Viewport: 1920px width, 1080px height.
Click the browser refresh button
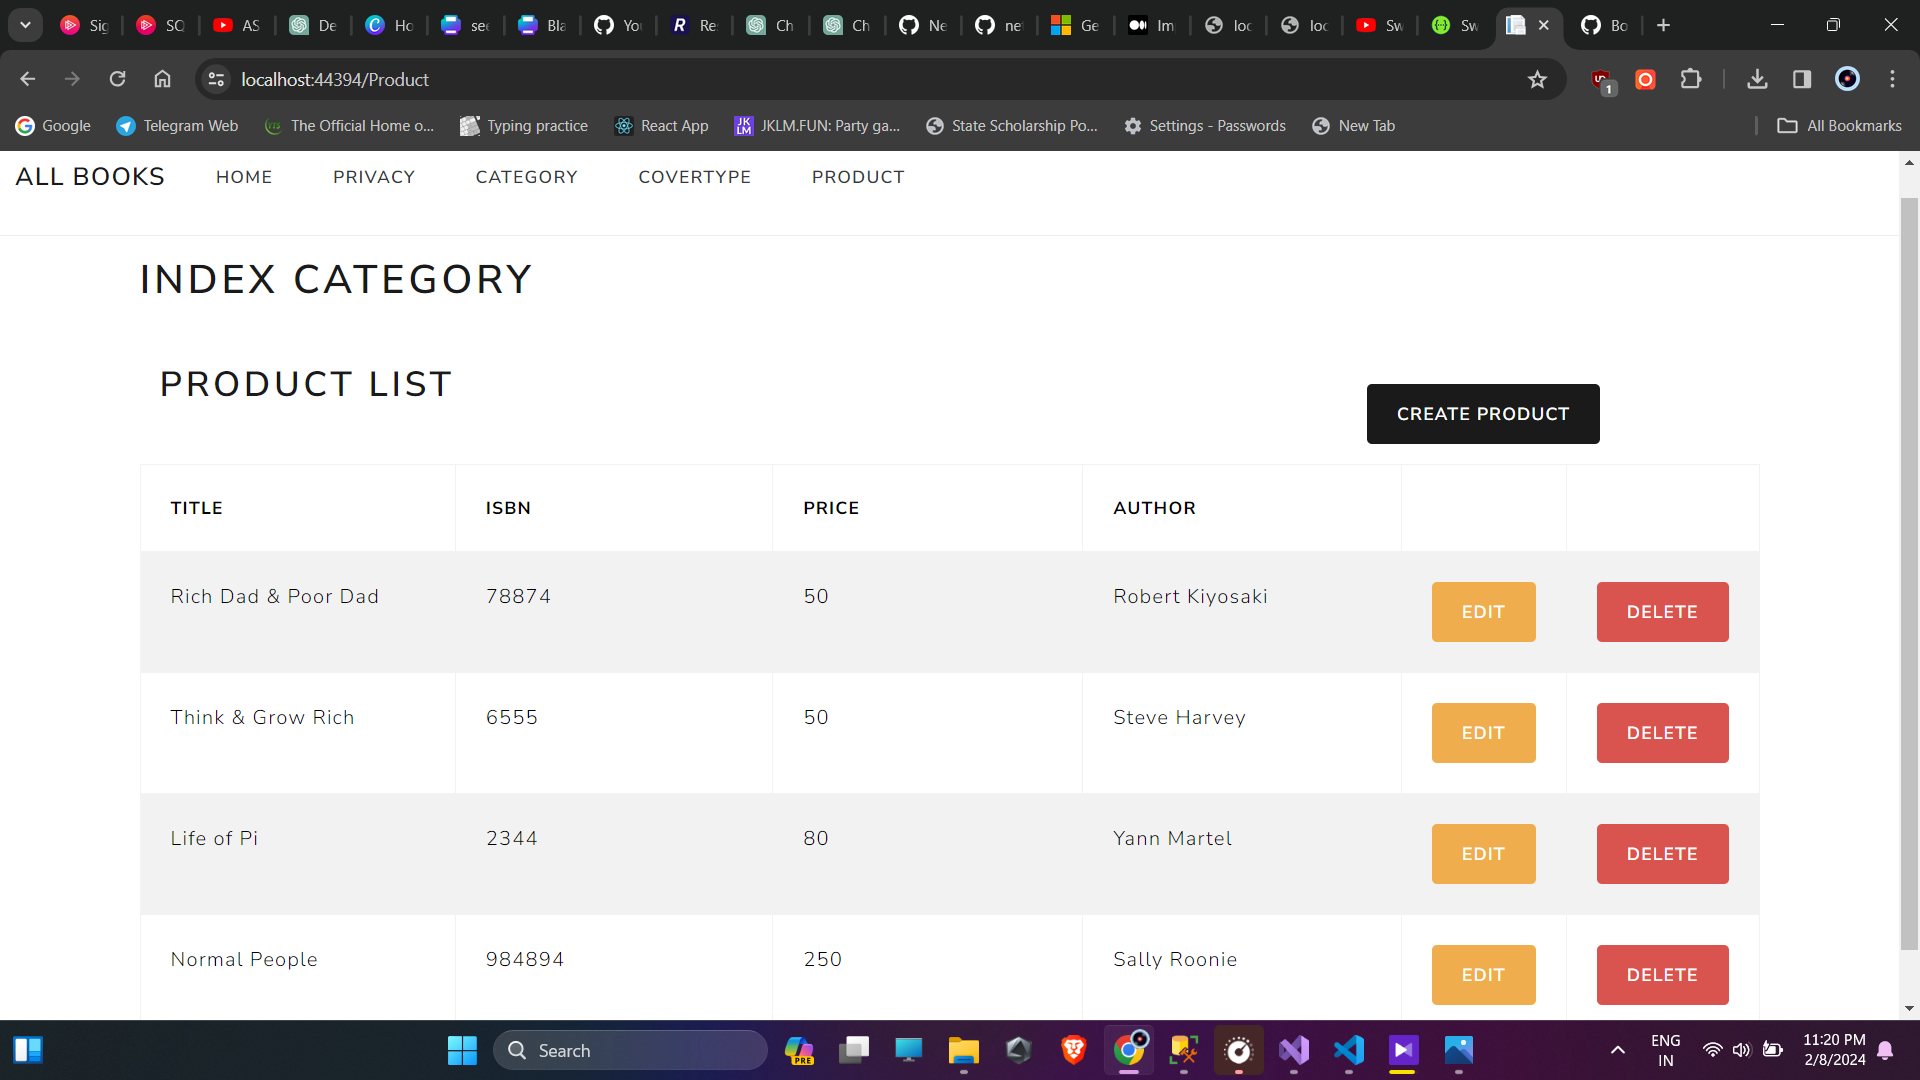[x=117, y=79]
